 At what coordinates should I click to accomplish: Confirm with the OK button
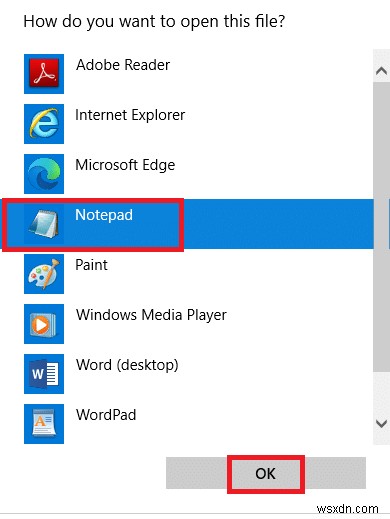click(x=266, y=473)
